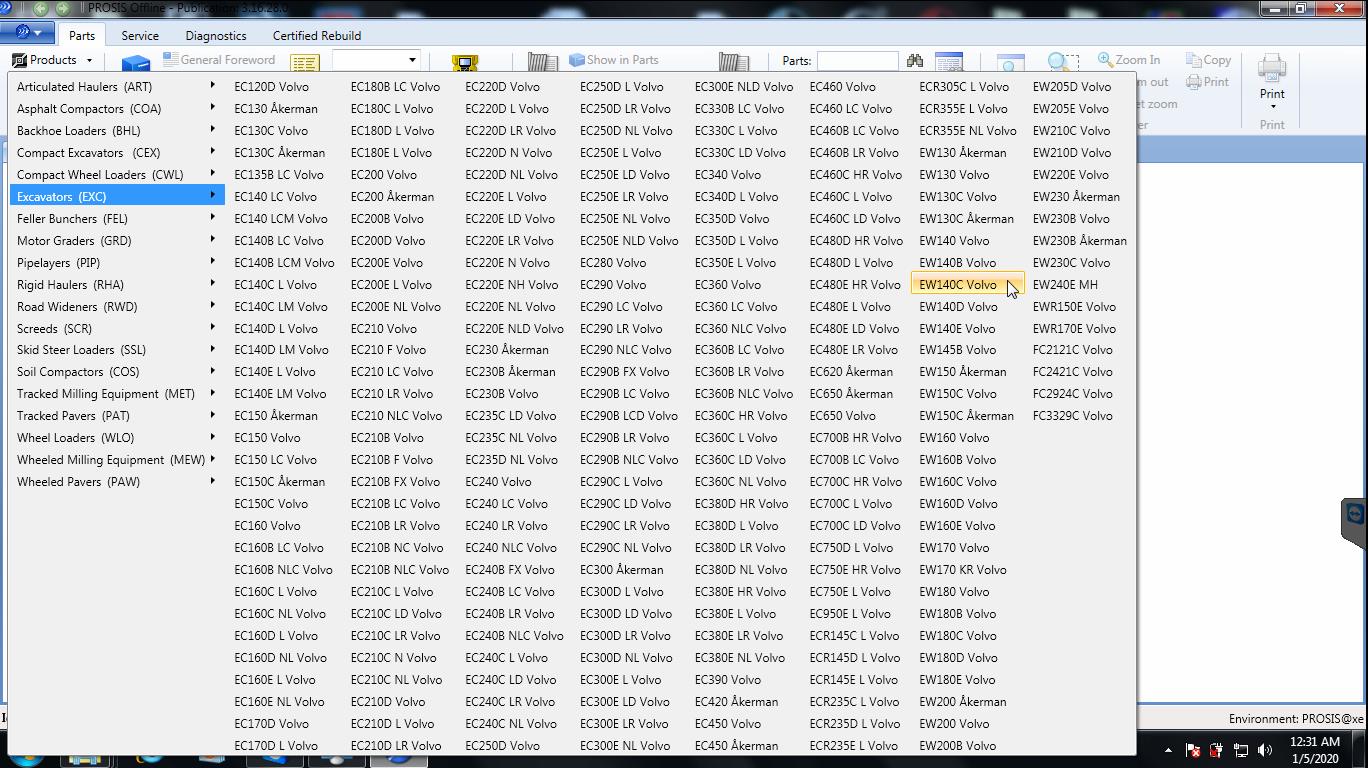Screen dimensions: 1368x768
Task: Click the magnifier zoom-area icon
Action: coord(1062,63)
